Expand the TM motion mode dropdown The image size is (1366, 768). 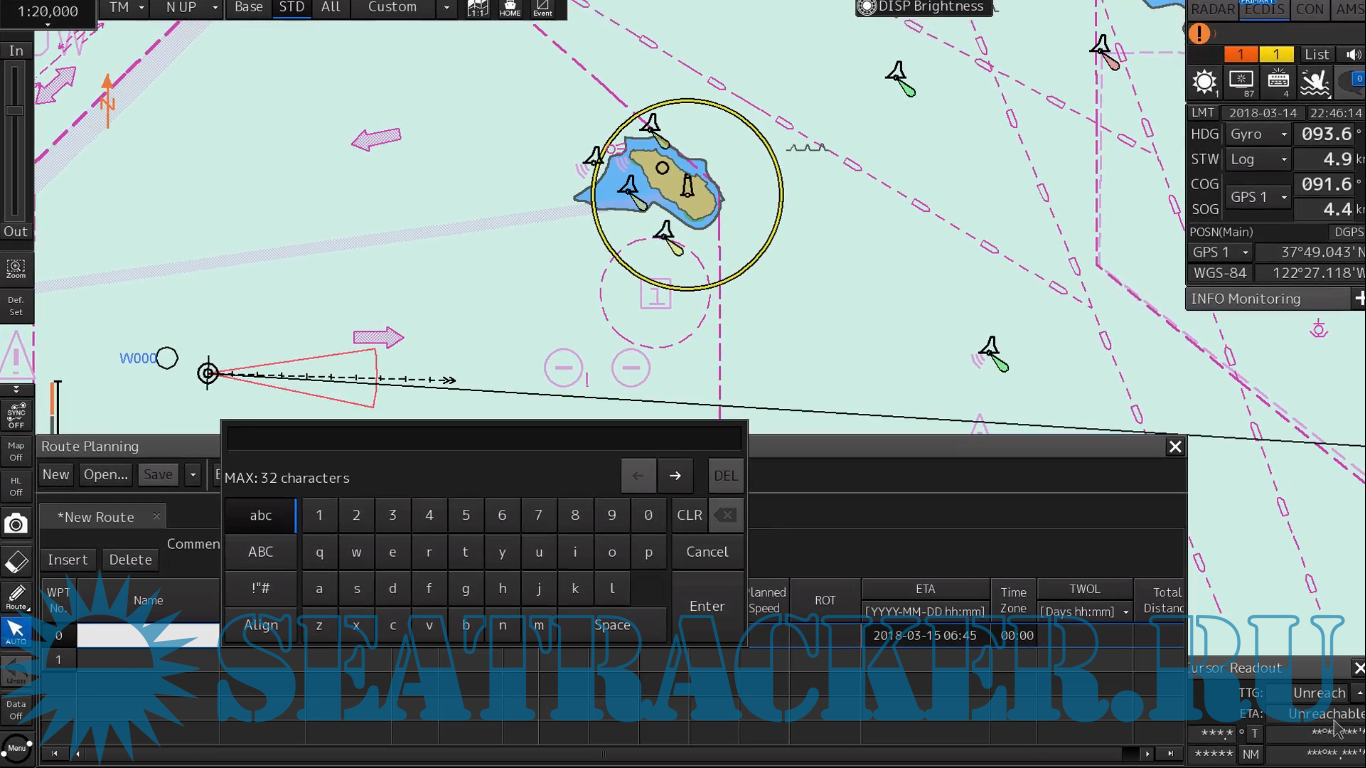[x=127, y=8]
